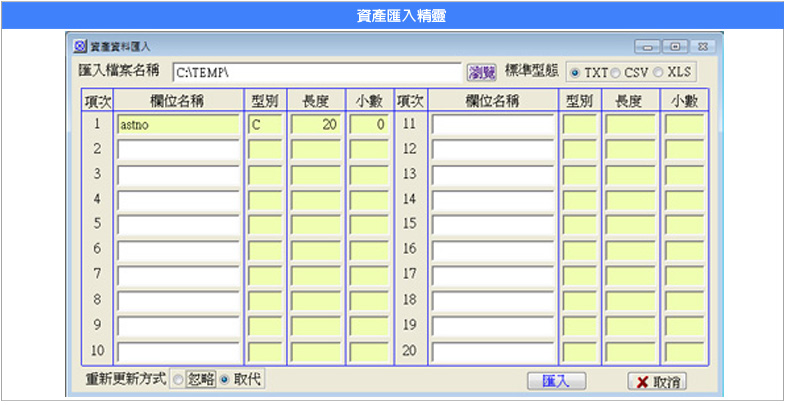Image resolution: width=786 pixels, height=405 pixels.
Task: Click the import file name path field
Action: click(x=317, y=72)
